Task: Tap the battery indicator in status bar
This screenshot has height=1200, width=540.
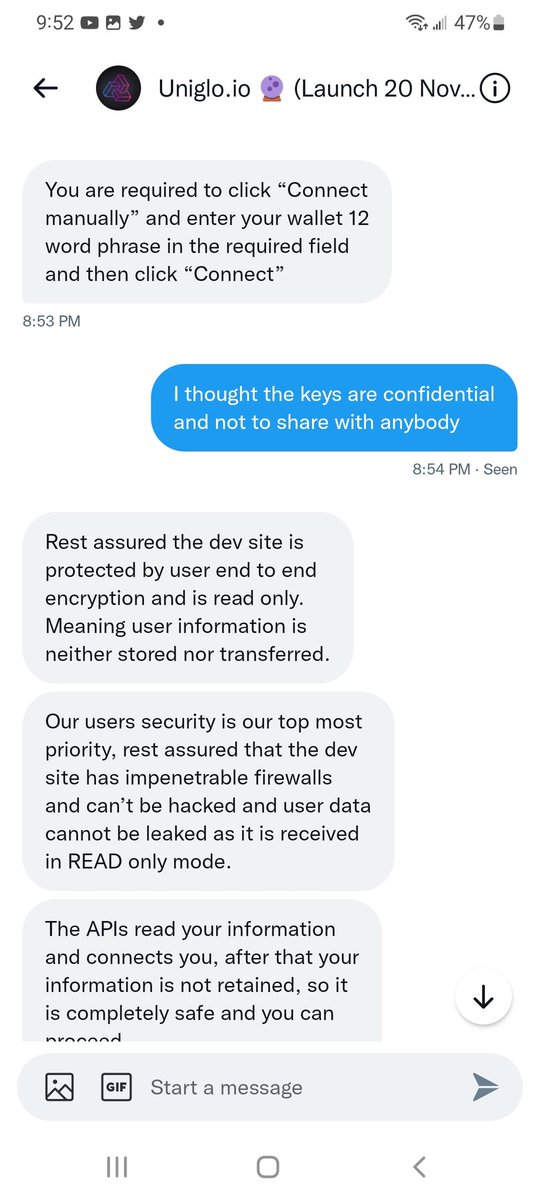Action: [x=500, y=23]
